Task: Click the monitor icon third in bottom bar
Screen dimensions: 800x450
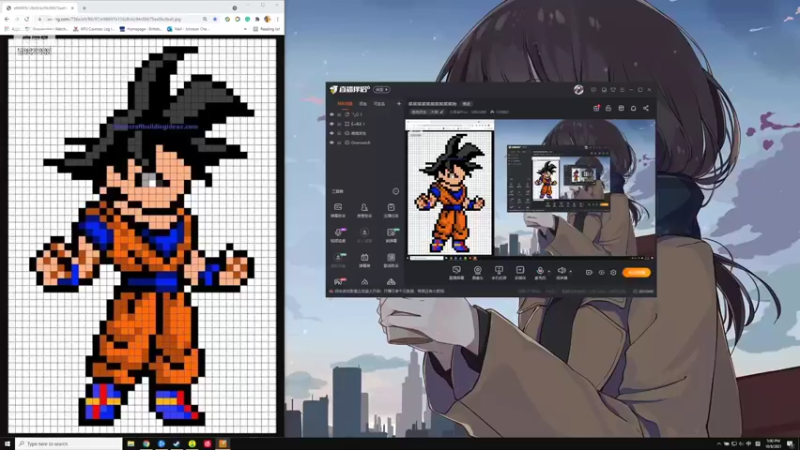Action: click(498, 272)
